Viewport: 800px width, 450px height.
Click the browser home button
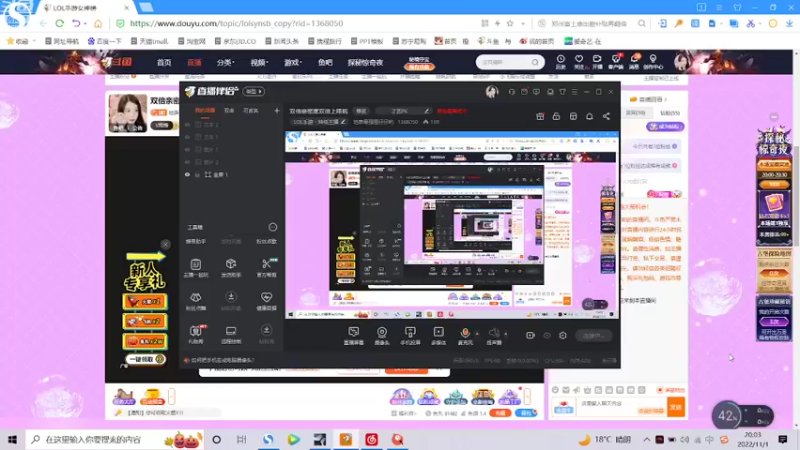[x=98, y=23]
